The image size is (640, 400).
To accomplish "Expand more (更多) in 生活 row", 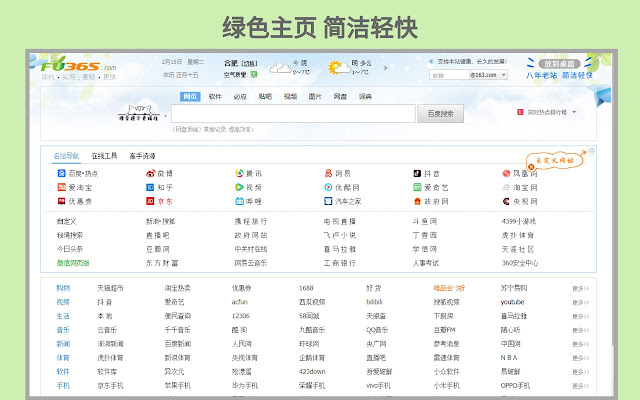I will pyautogui.click(x=580, y=316).
